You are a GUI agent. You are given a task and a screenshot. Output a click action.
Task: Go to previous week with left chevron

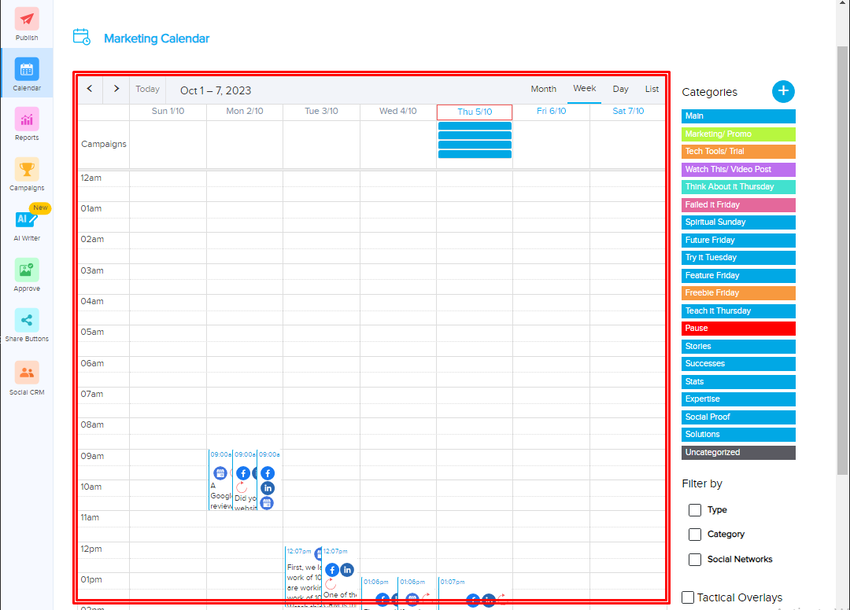click(90, 89)
